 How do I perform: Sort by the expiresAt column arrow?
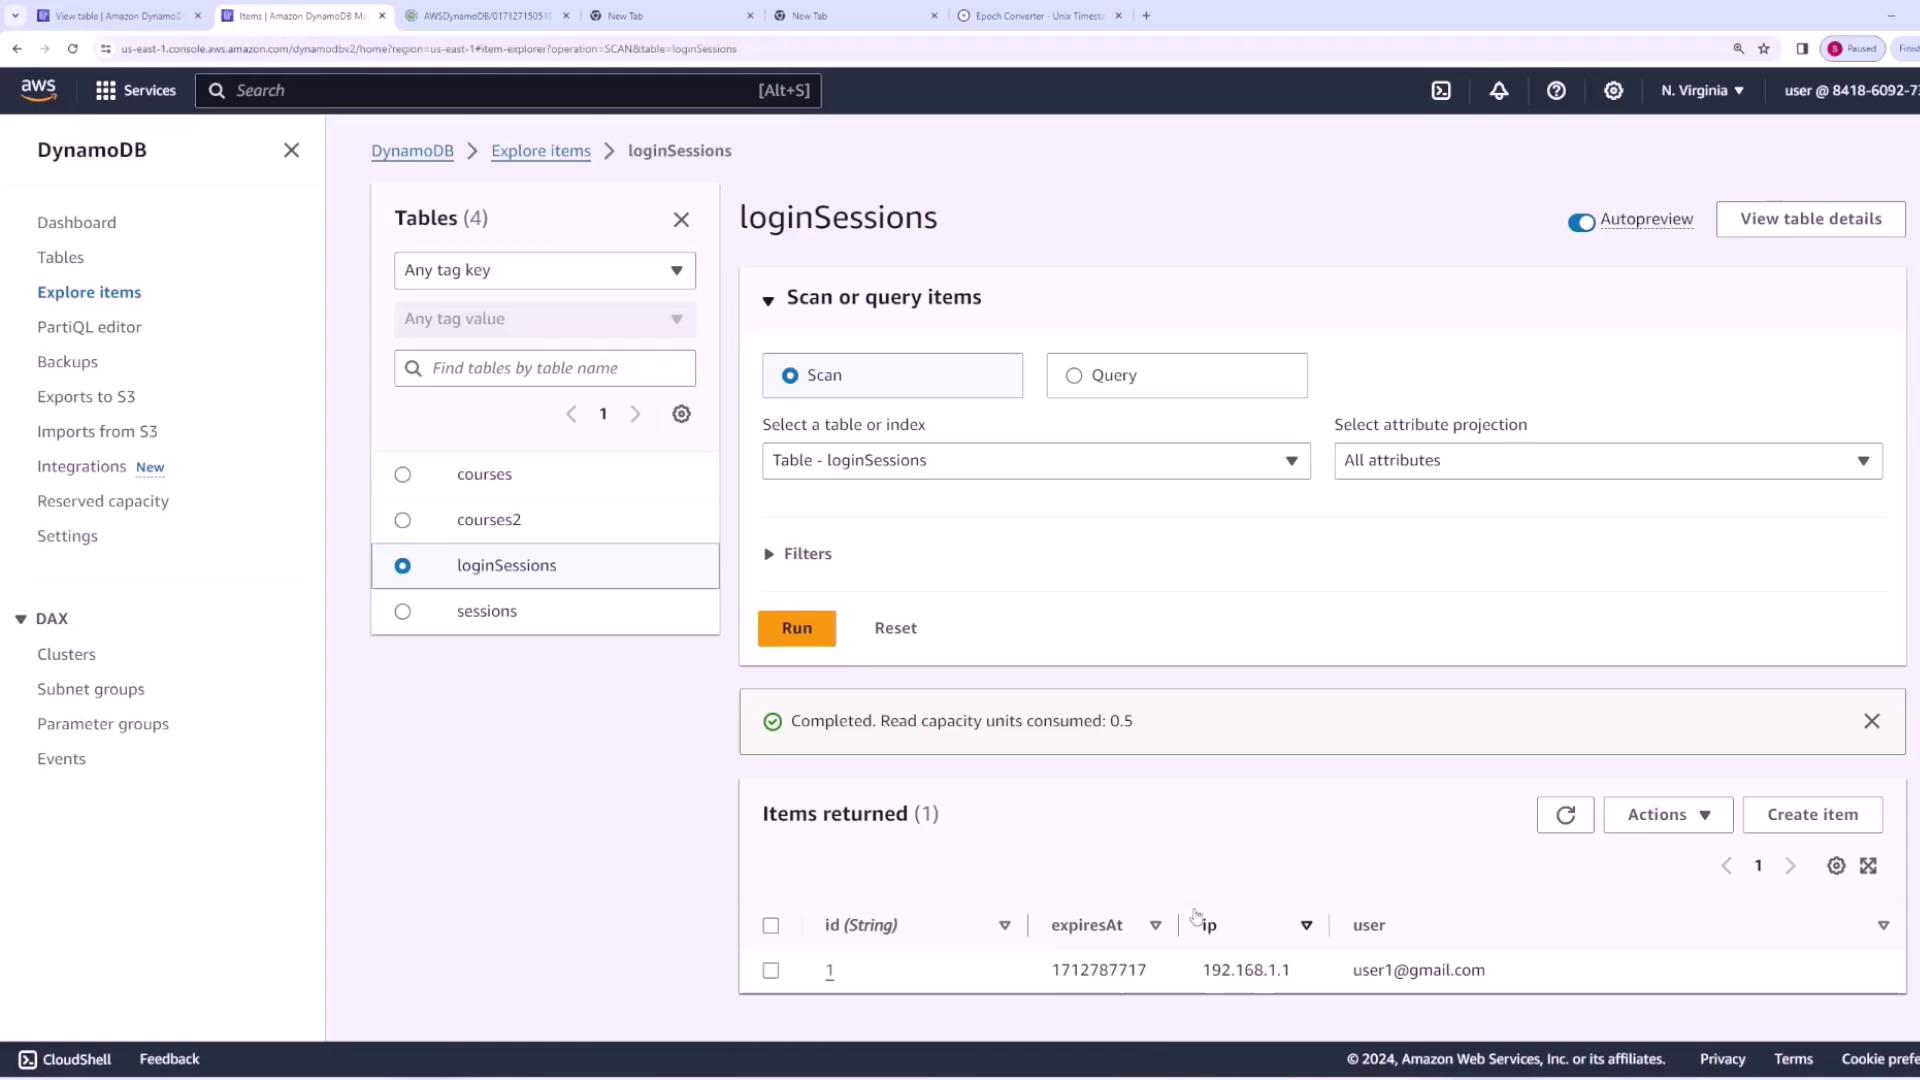pyautogui.click(x=1155, y=925)
